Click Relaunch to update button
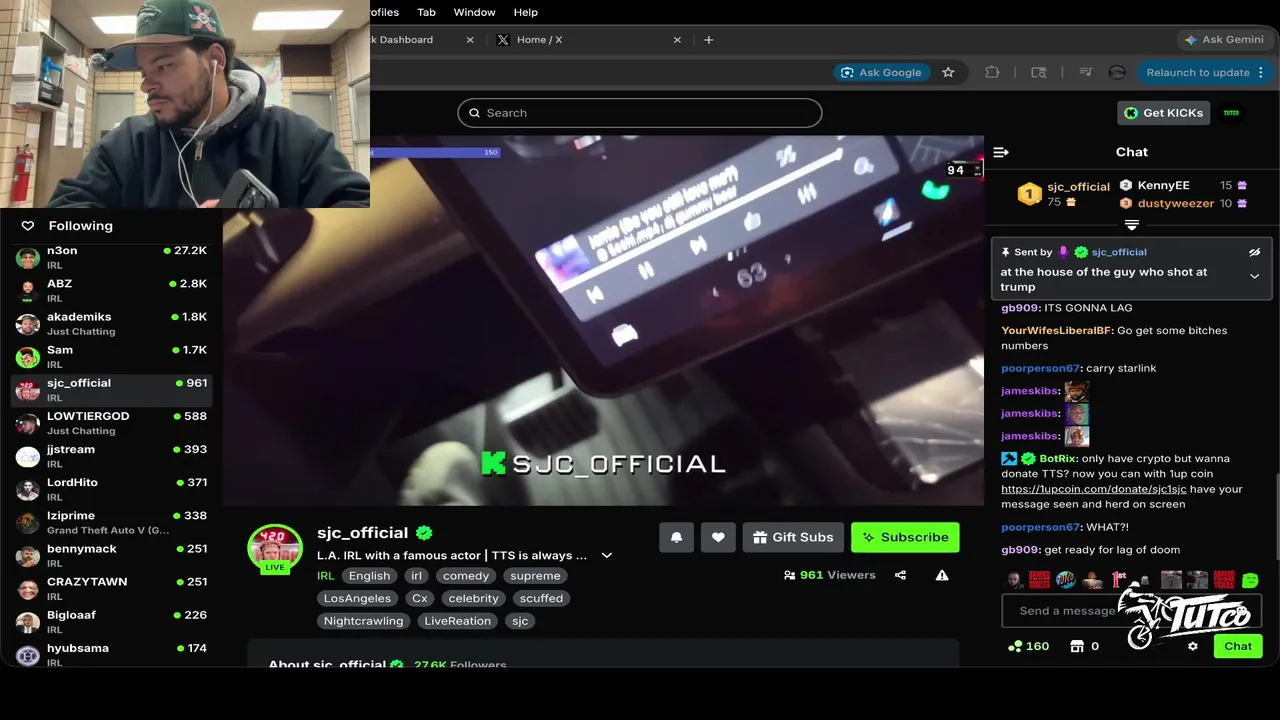 [1206, 72]
